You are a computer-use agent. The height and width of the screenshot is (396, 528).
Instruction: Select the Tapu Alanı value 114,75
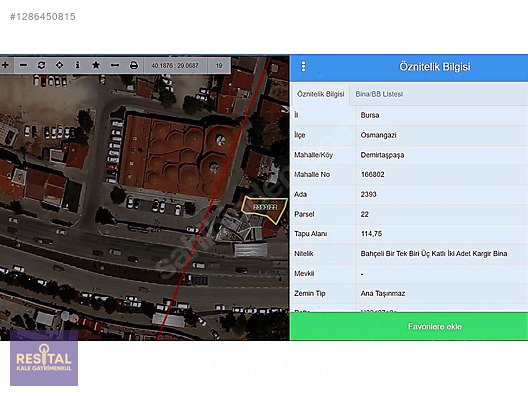click(x=371, y=234)
